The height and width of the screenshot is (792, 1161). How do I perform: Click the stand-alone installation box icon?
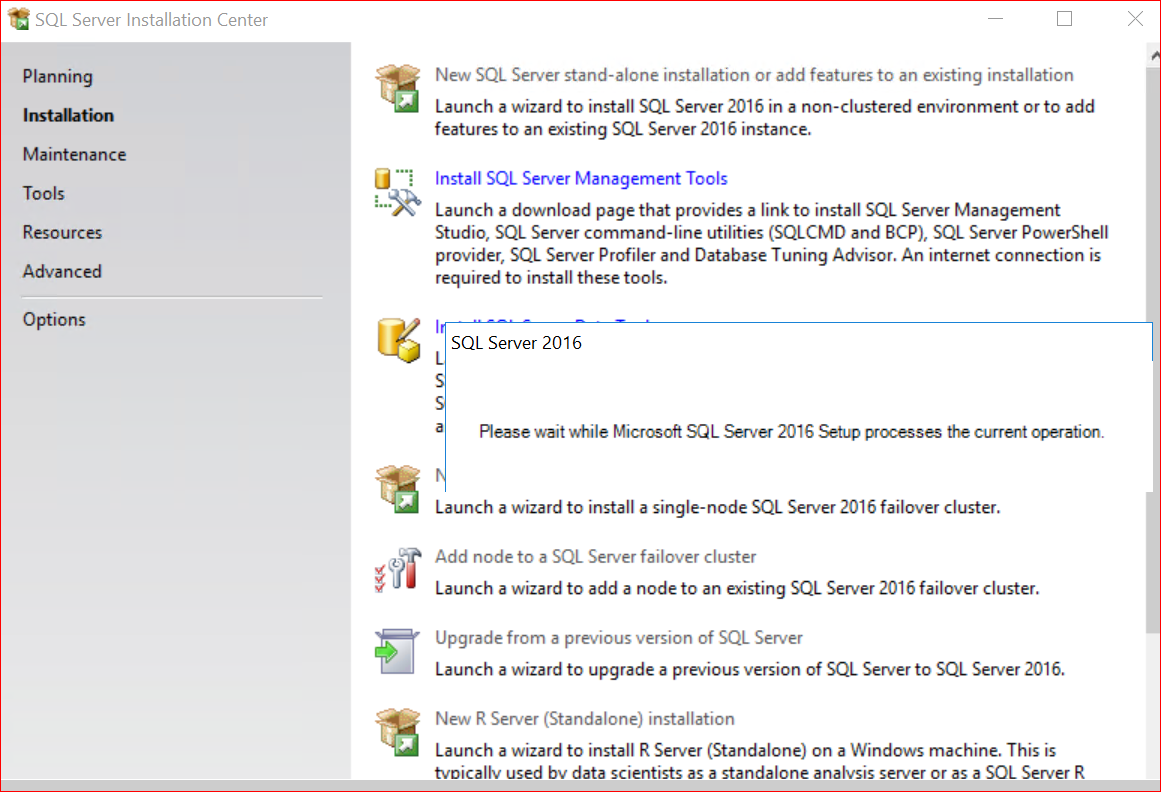[x=396, y=87]
